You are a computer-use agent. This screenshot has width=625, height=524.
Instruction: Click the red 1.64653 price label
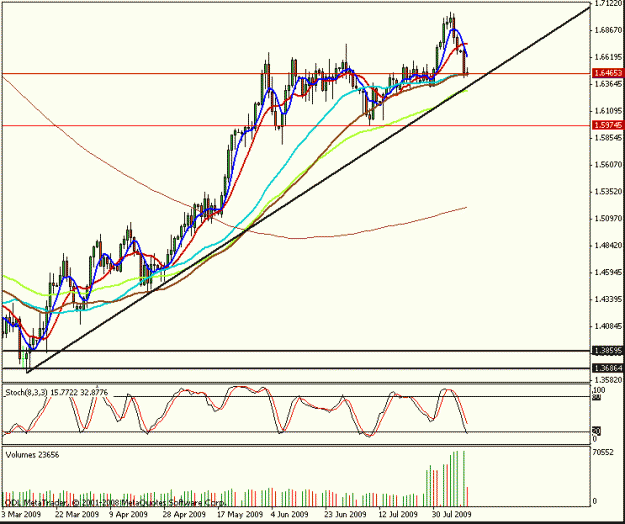coord(607,73)
